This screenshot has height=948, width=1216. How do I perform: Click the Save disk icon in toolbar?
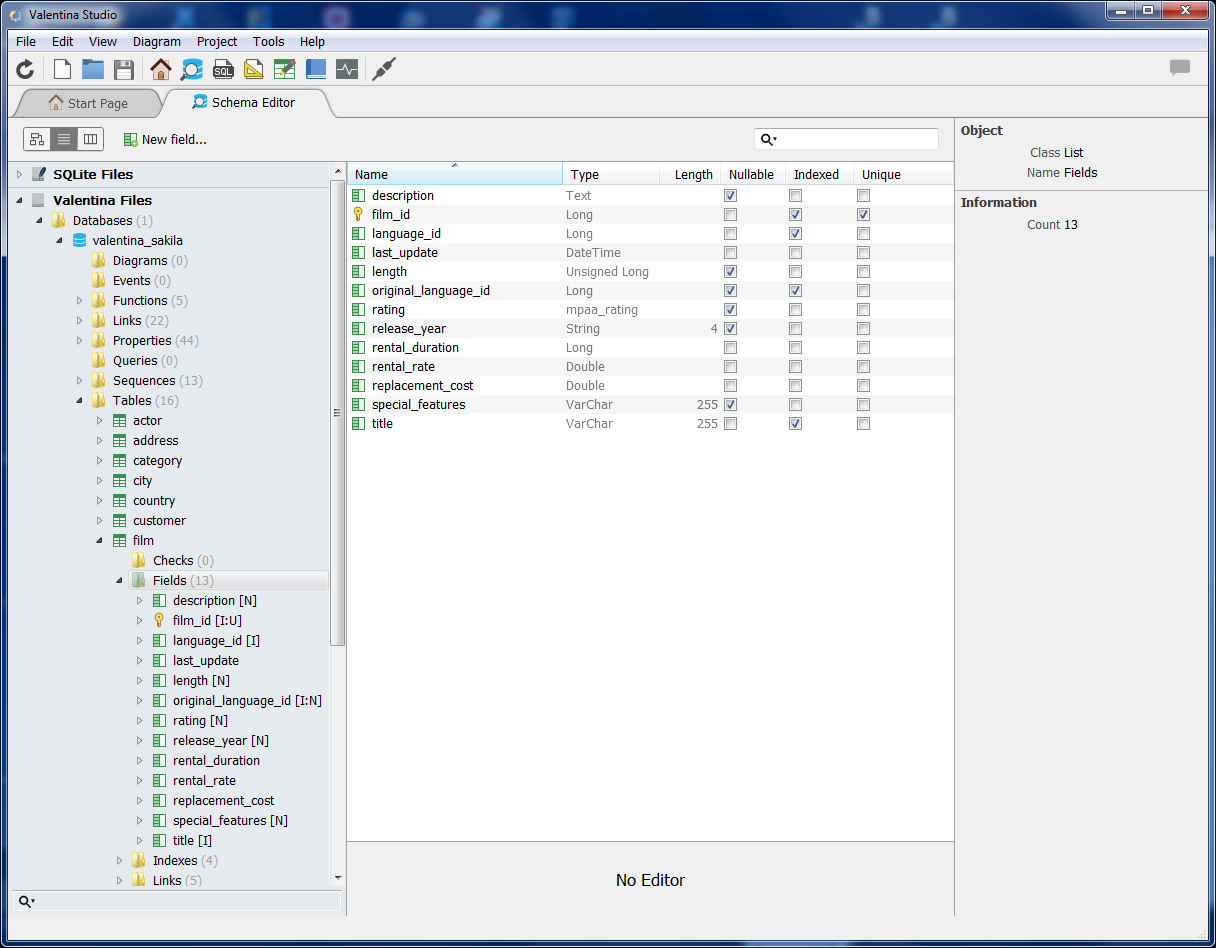tap(124, 69)
